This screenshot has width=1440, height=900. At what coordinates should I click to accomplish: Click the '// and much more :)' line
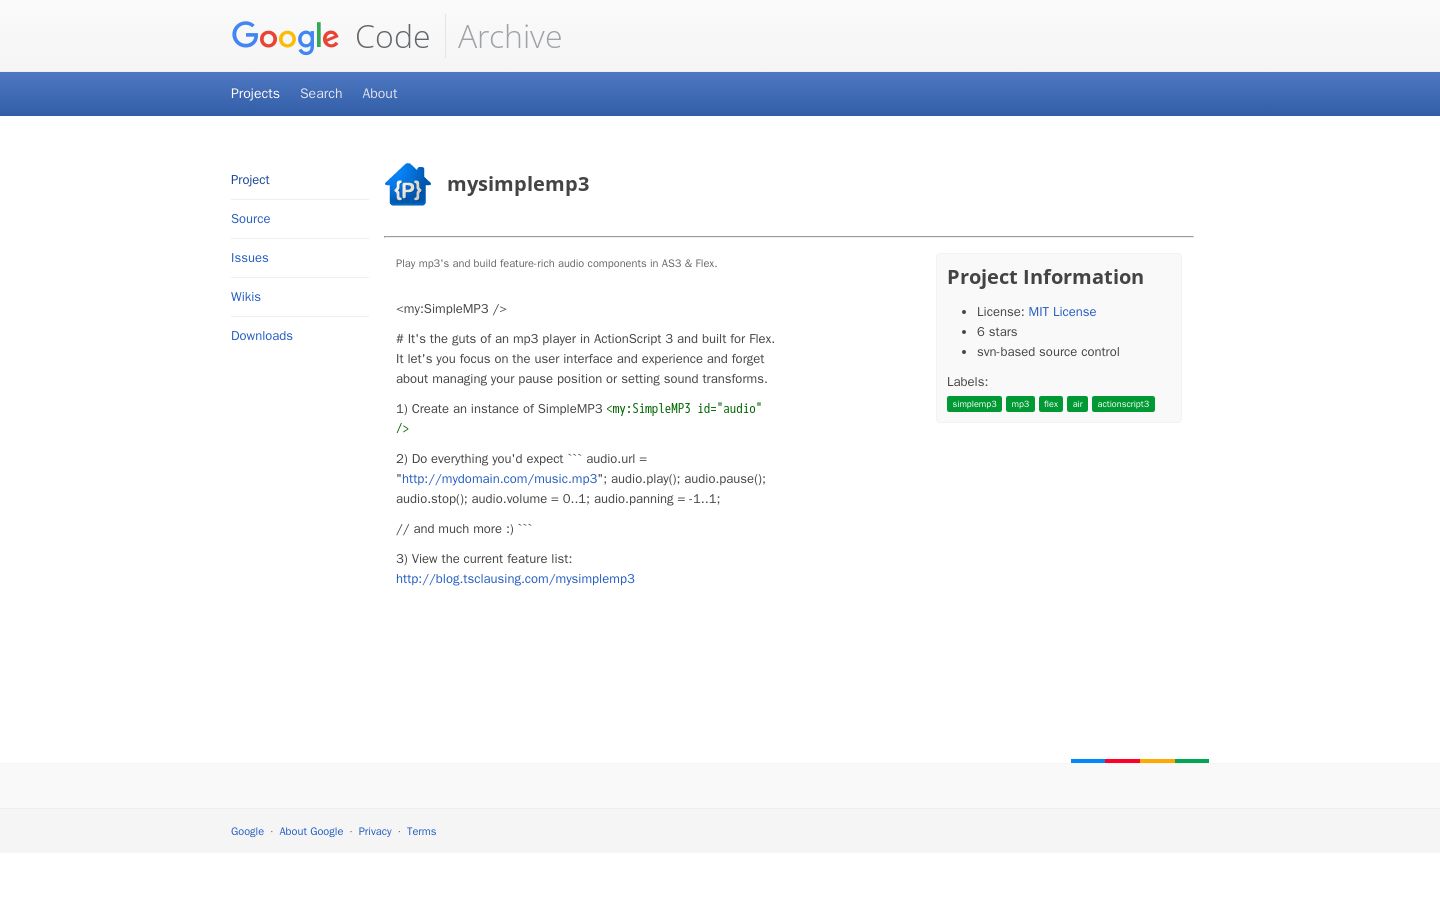(464, 529)
